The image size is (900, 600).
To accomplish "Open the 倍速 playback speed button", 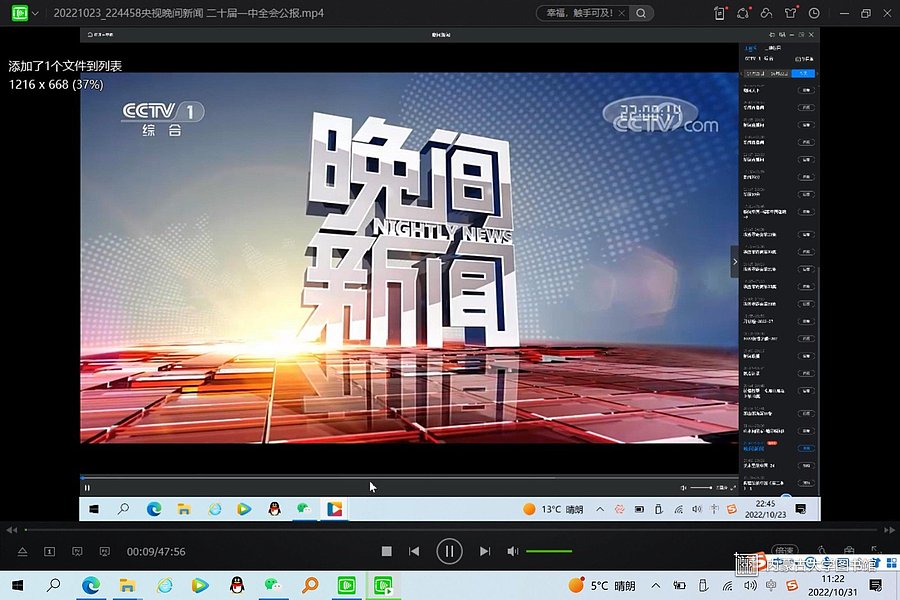I will click(x=785, y=550).
